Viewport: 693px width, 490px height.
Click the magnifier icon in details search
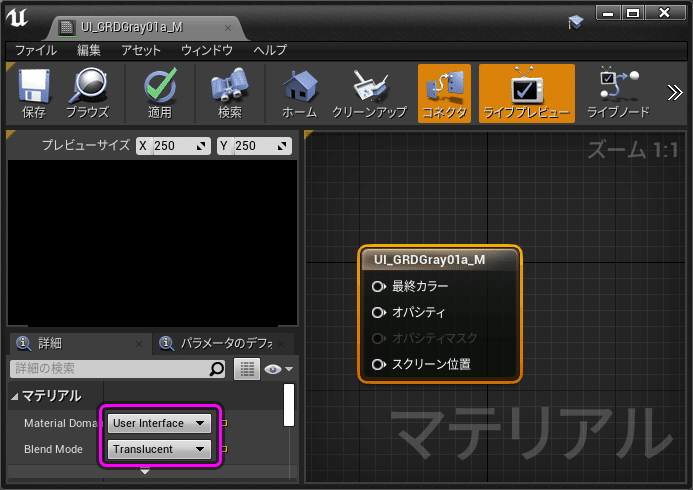coord(217,368)
